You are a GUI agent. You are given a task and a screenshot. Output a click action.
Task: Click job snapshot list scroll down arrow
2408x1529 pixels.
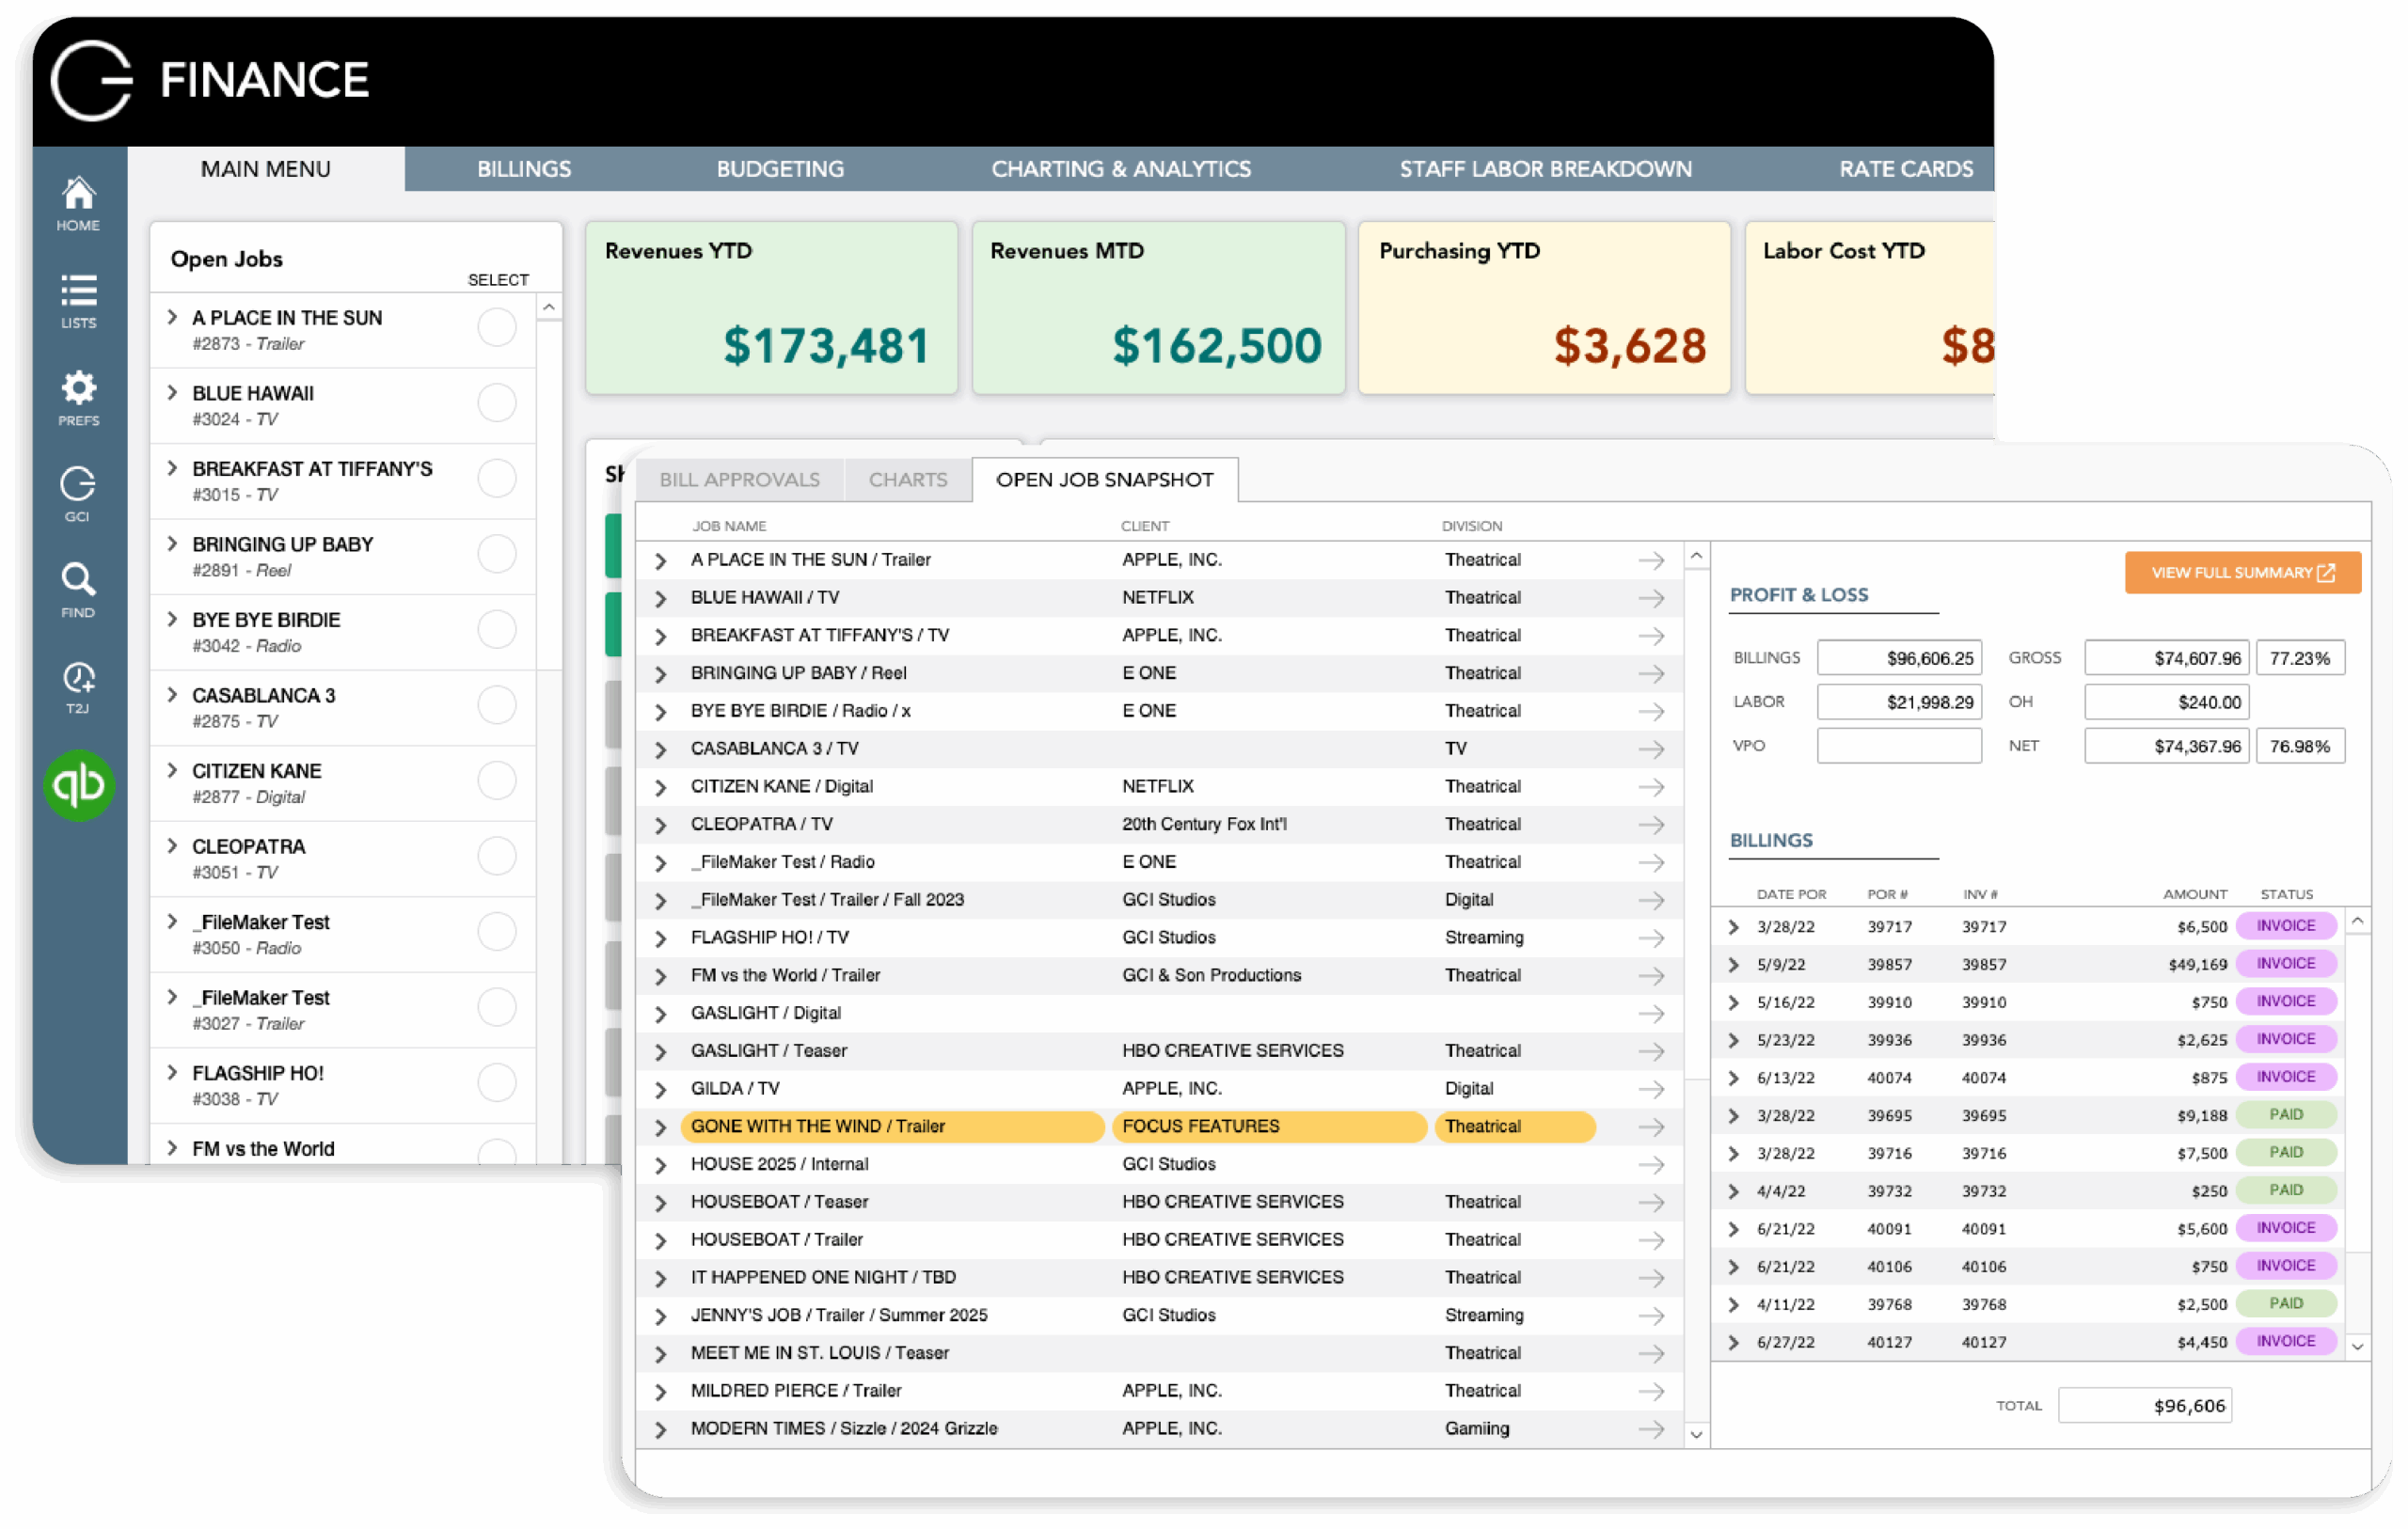[1696, 1435]
